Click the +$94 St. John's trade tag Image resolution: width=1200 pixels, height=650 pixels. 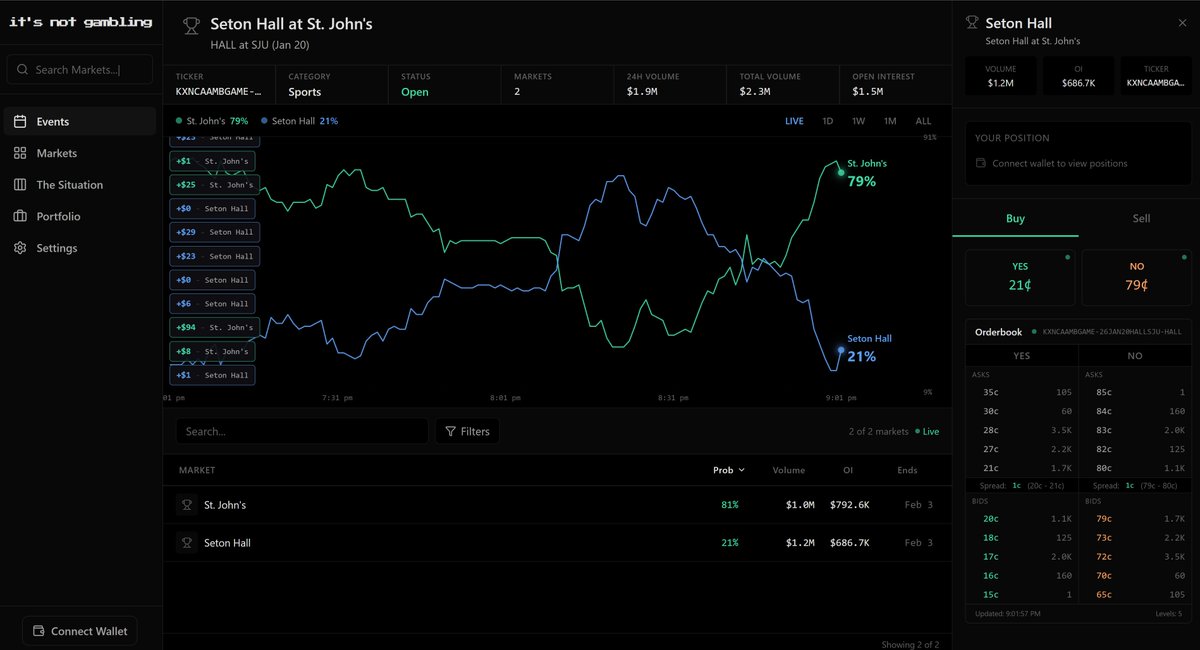[213, 327]
